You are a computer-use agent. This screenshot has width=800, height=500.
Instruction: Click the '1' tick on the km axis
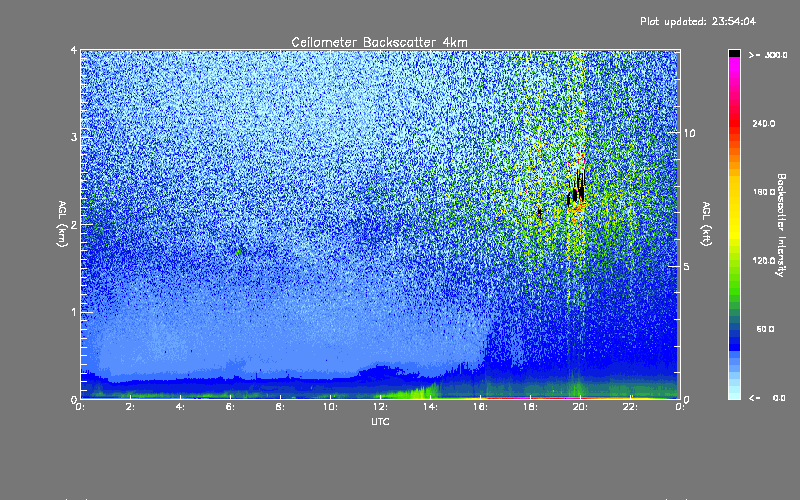[74, 312]
